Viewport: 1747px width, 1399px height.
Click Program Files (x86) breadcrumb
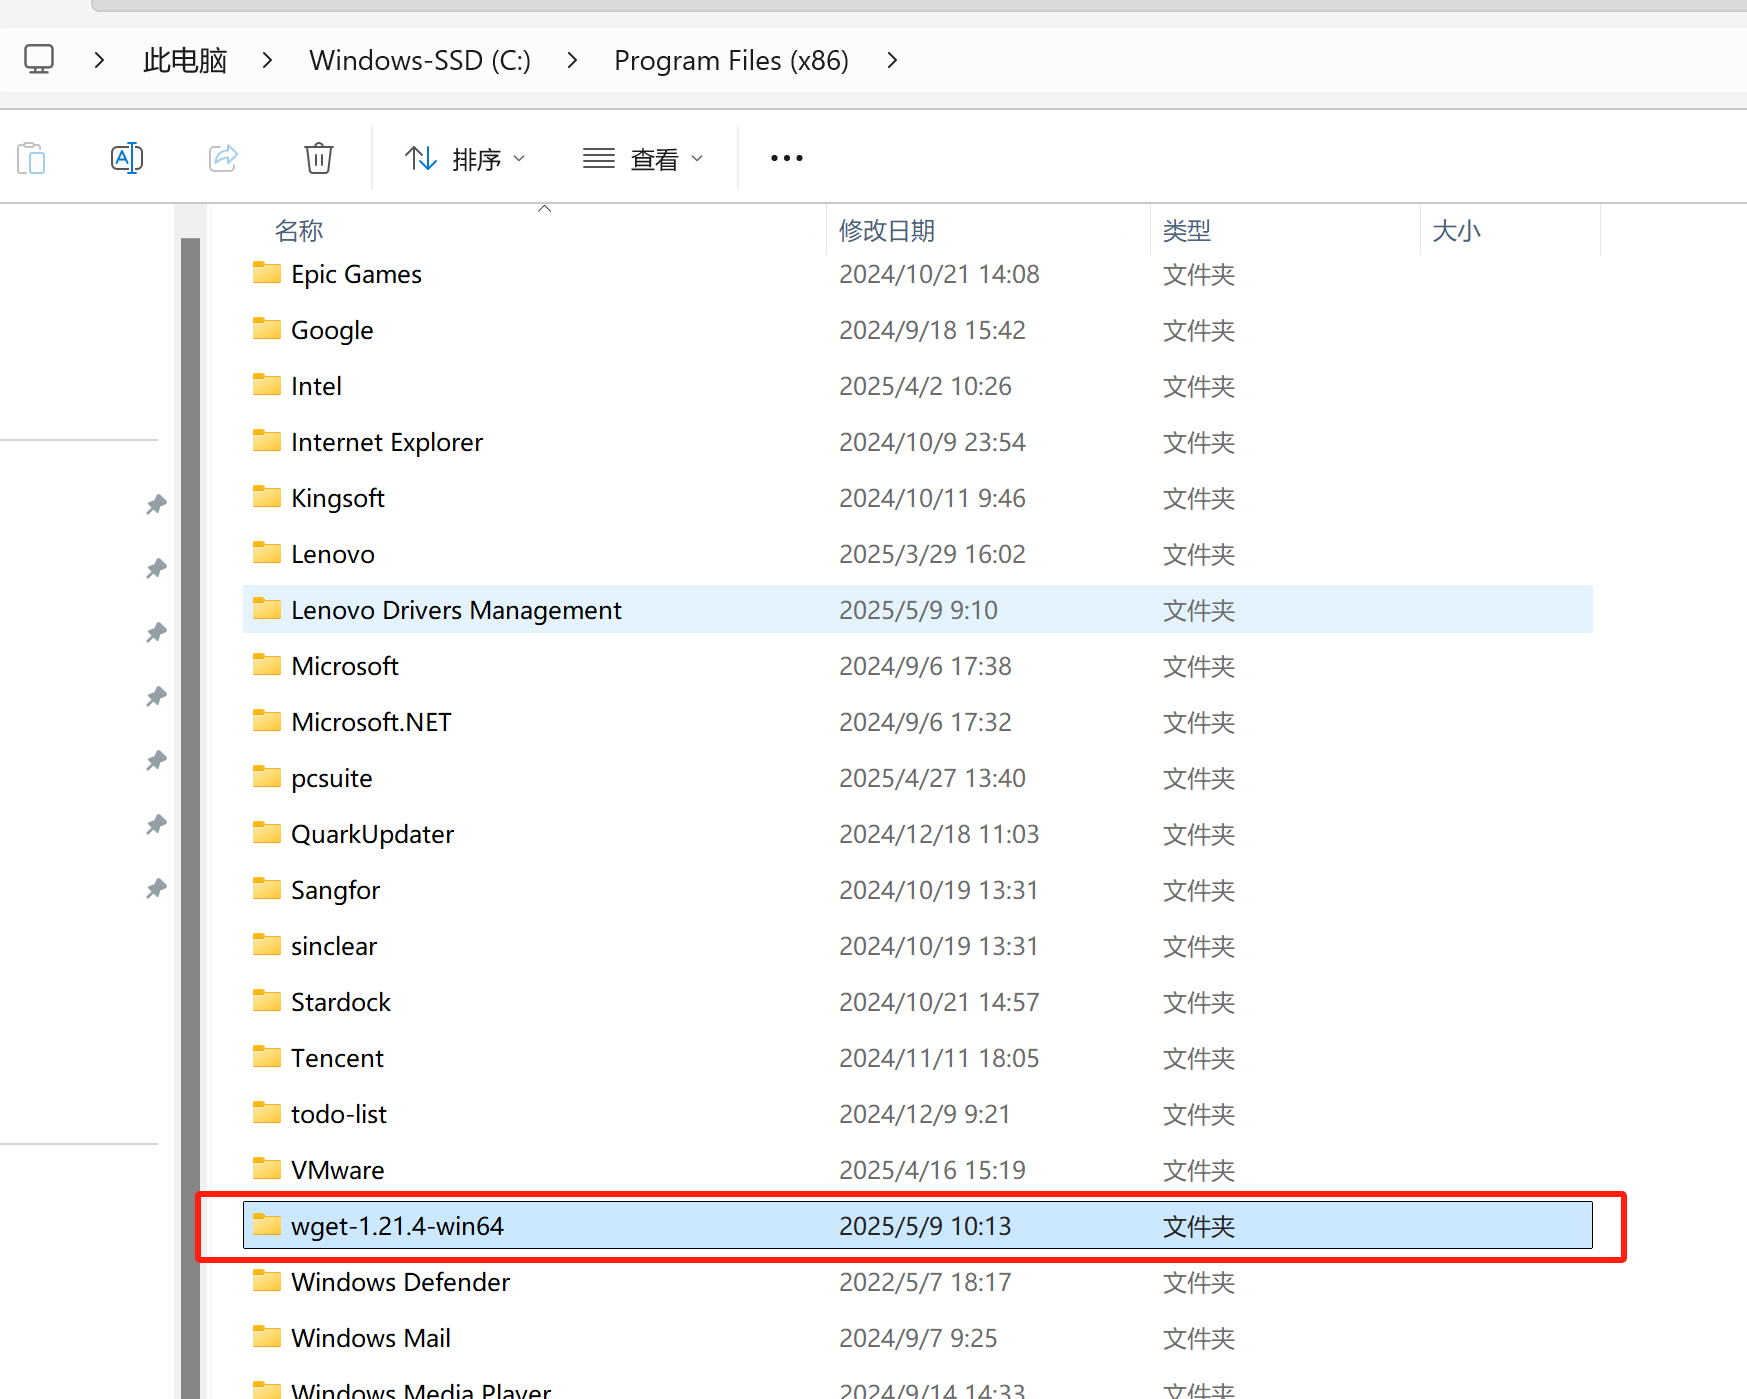(x=731, y=60)
